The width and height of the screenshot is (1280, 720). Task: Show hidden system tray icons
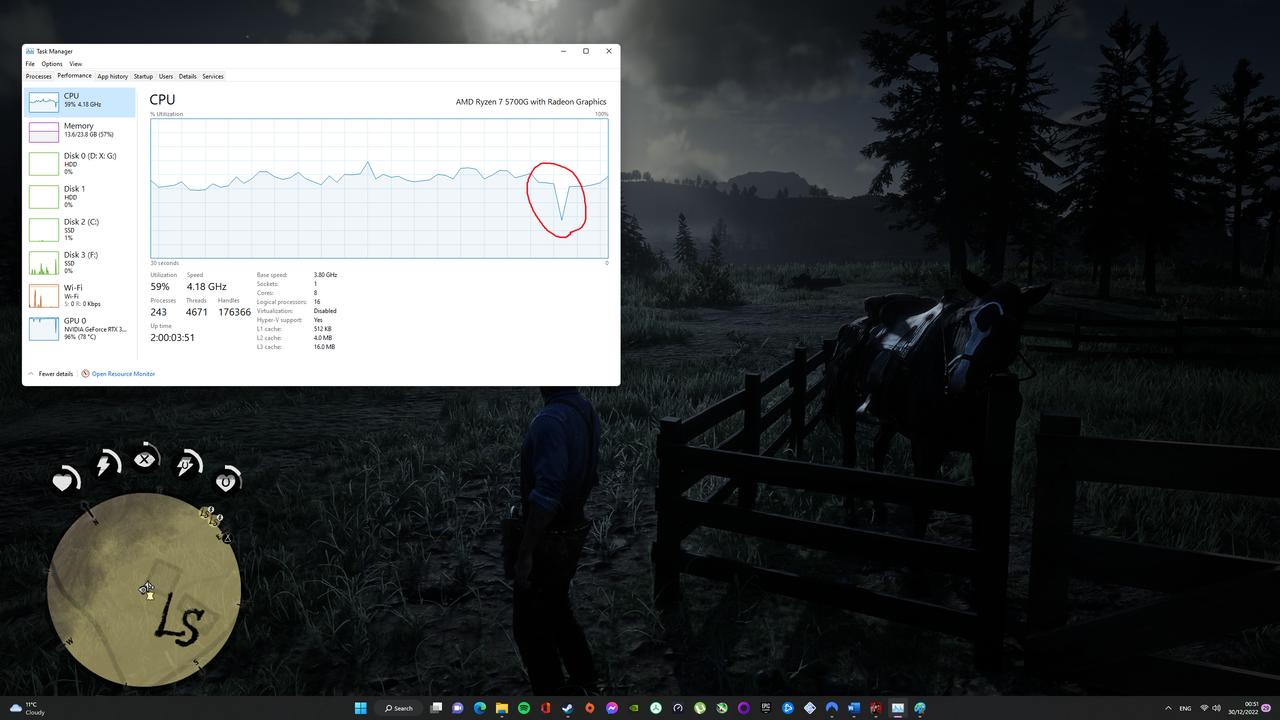(x=1168, y=708)
